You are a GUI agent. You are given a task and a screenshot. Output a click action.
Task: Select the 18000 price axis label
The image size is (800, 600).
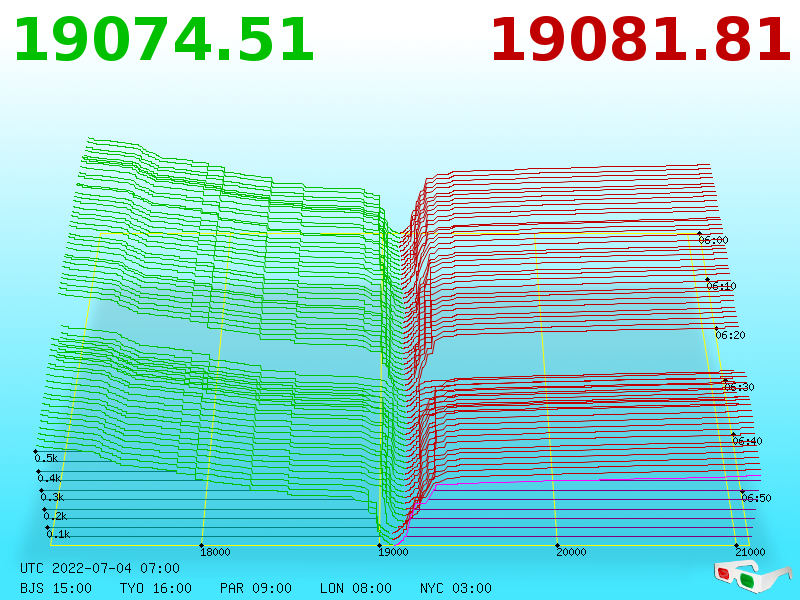pos(215,552)
